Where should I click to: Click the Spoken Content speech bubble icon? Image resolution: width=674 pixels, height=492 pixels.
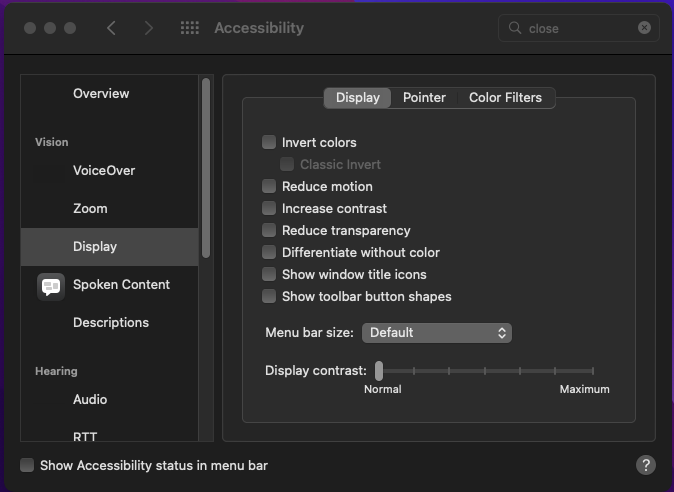[51, 286]
